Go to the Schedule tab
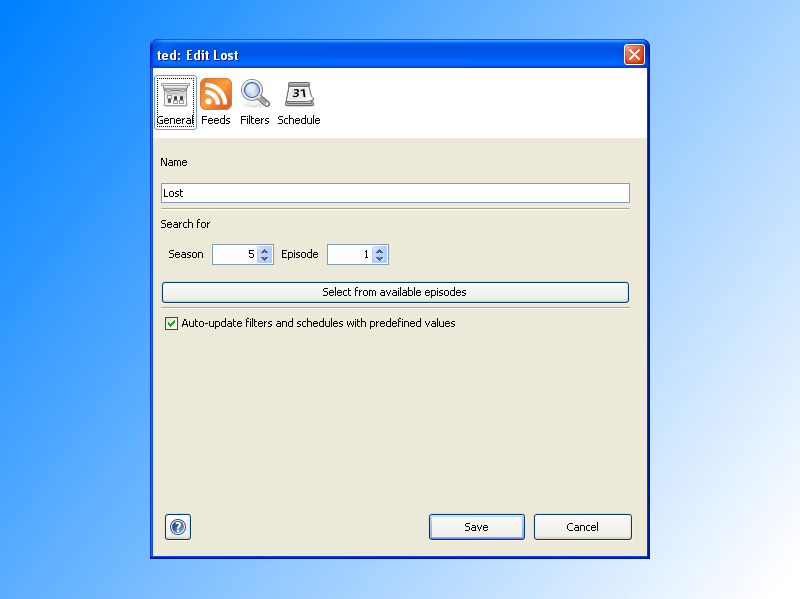The image size is (800, 599). click(299, 103)
